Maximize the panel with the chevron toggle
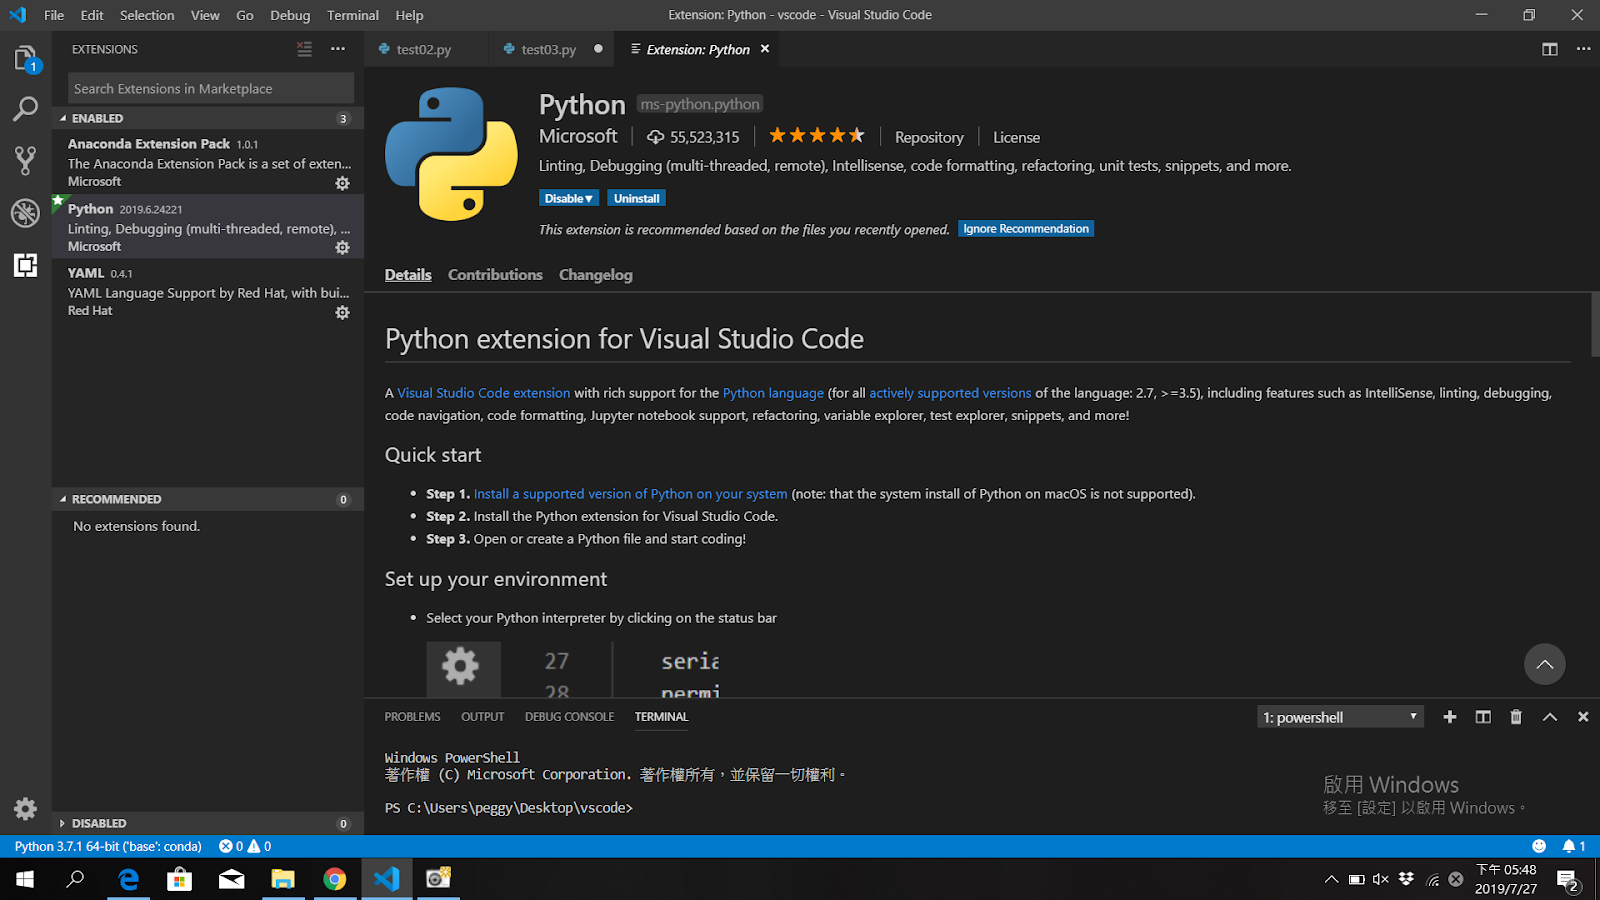 tap(1549, 716)
